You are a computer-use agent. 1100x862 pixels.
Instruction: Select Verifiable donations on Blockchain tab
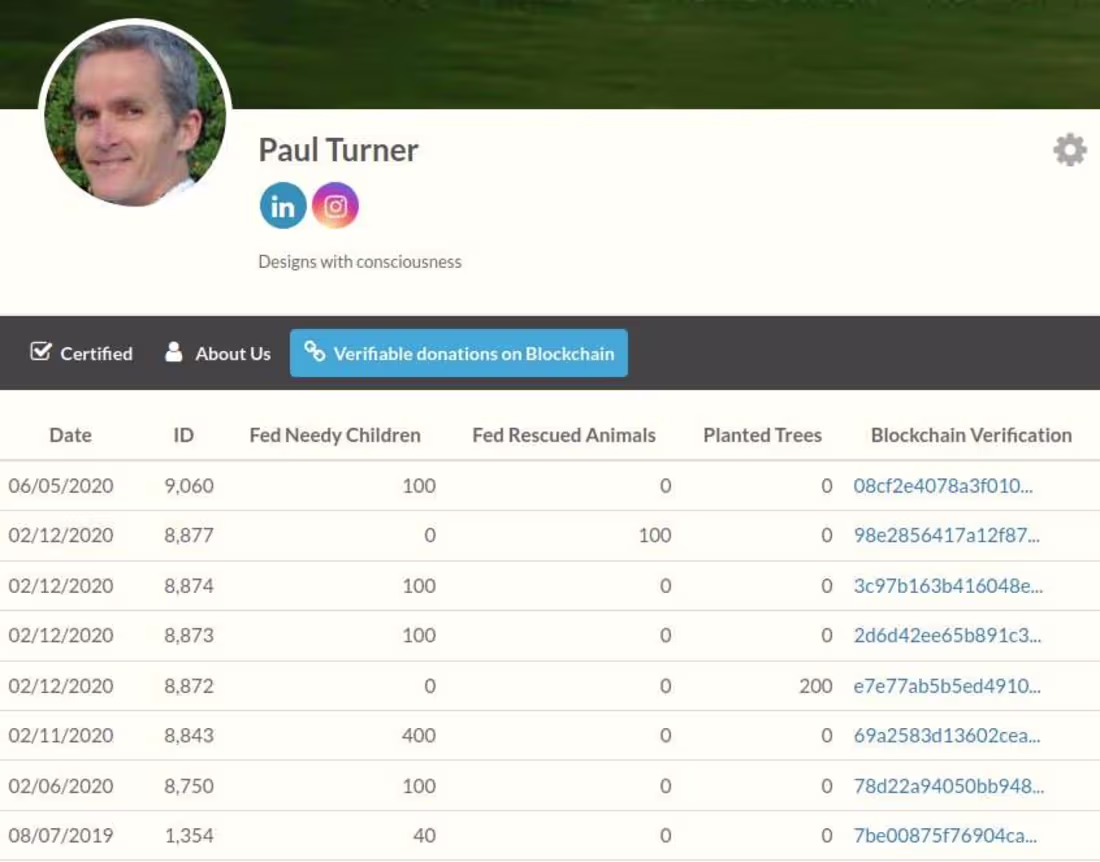tap(459, 353)
